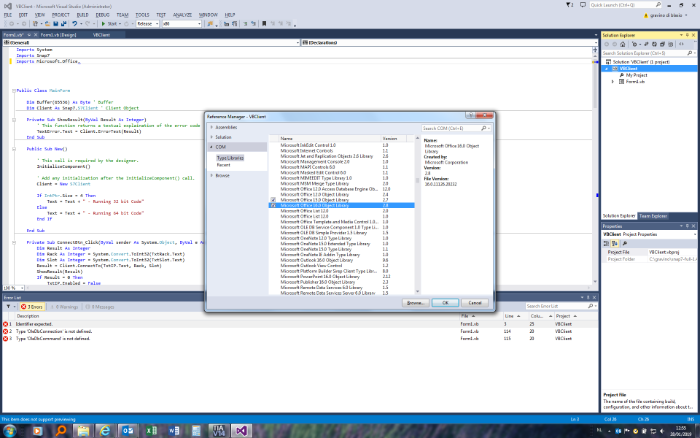Click the notifications flag icon
The width and height of the screenshot is (700, 438).
pos(570,5)
